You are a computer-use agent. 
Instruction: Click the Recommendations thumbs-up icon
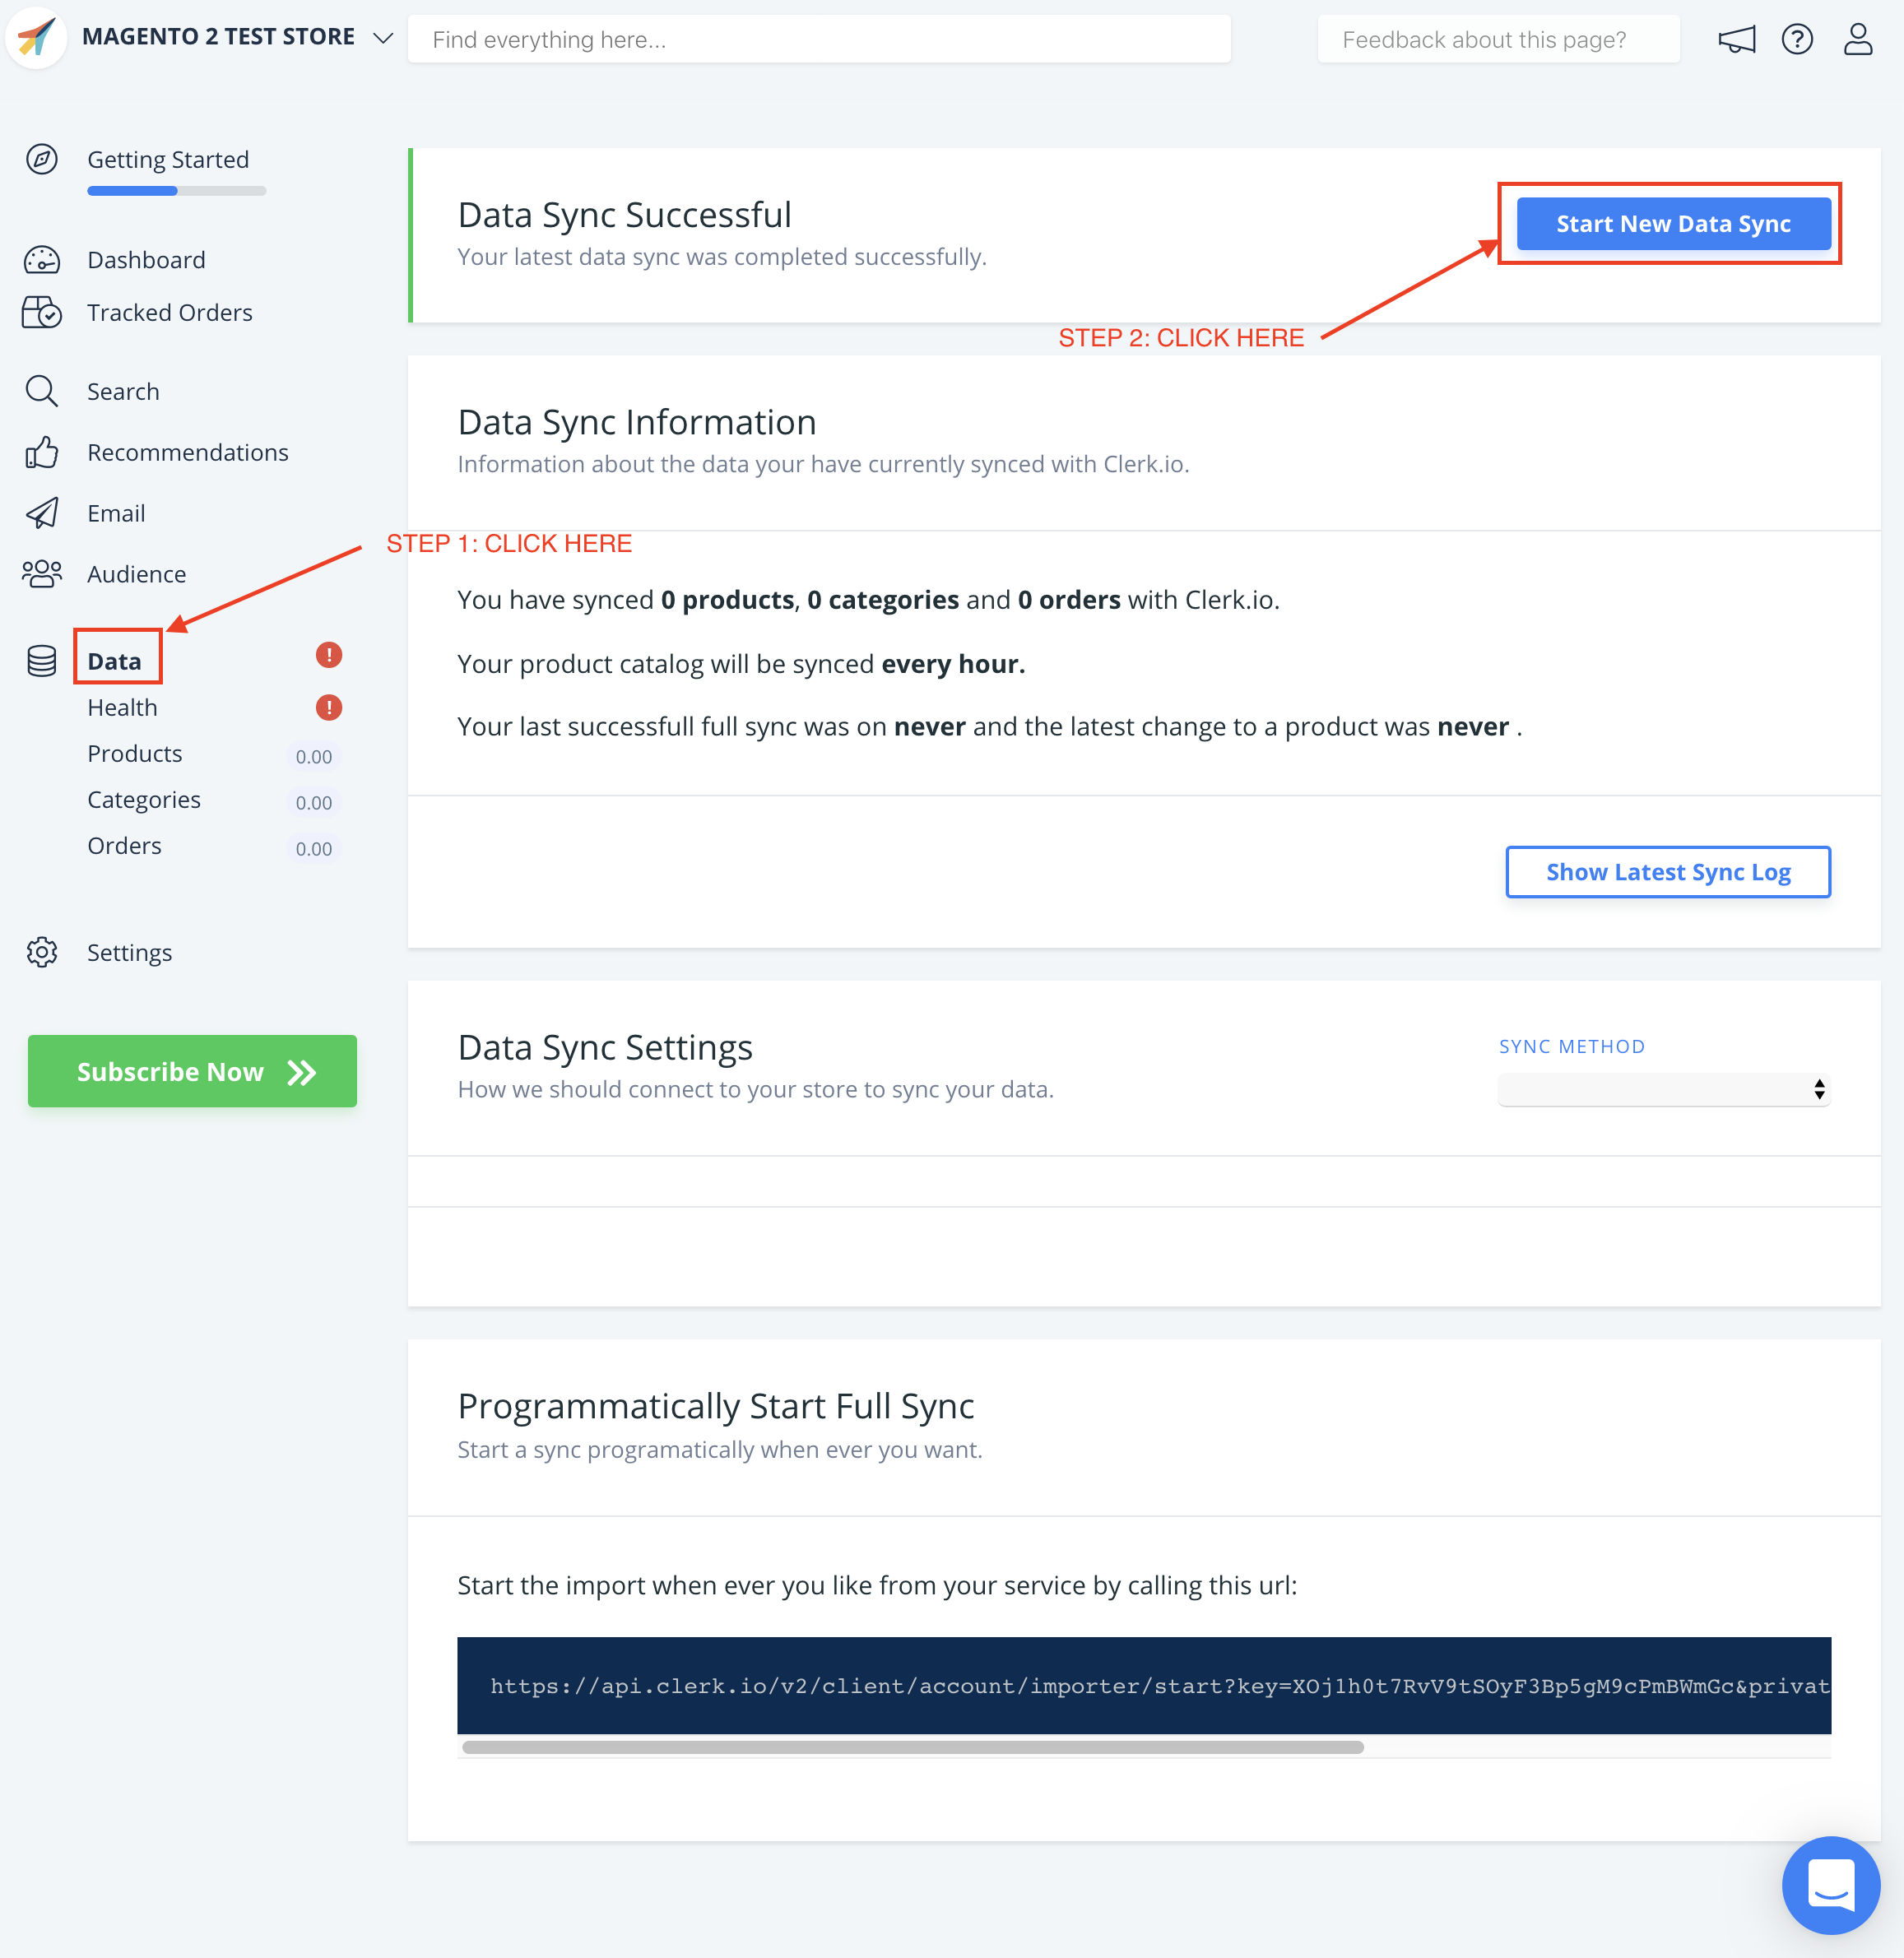coord(42,452)
